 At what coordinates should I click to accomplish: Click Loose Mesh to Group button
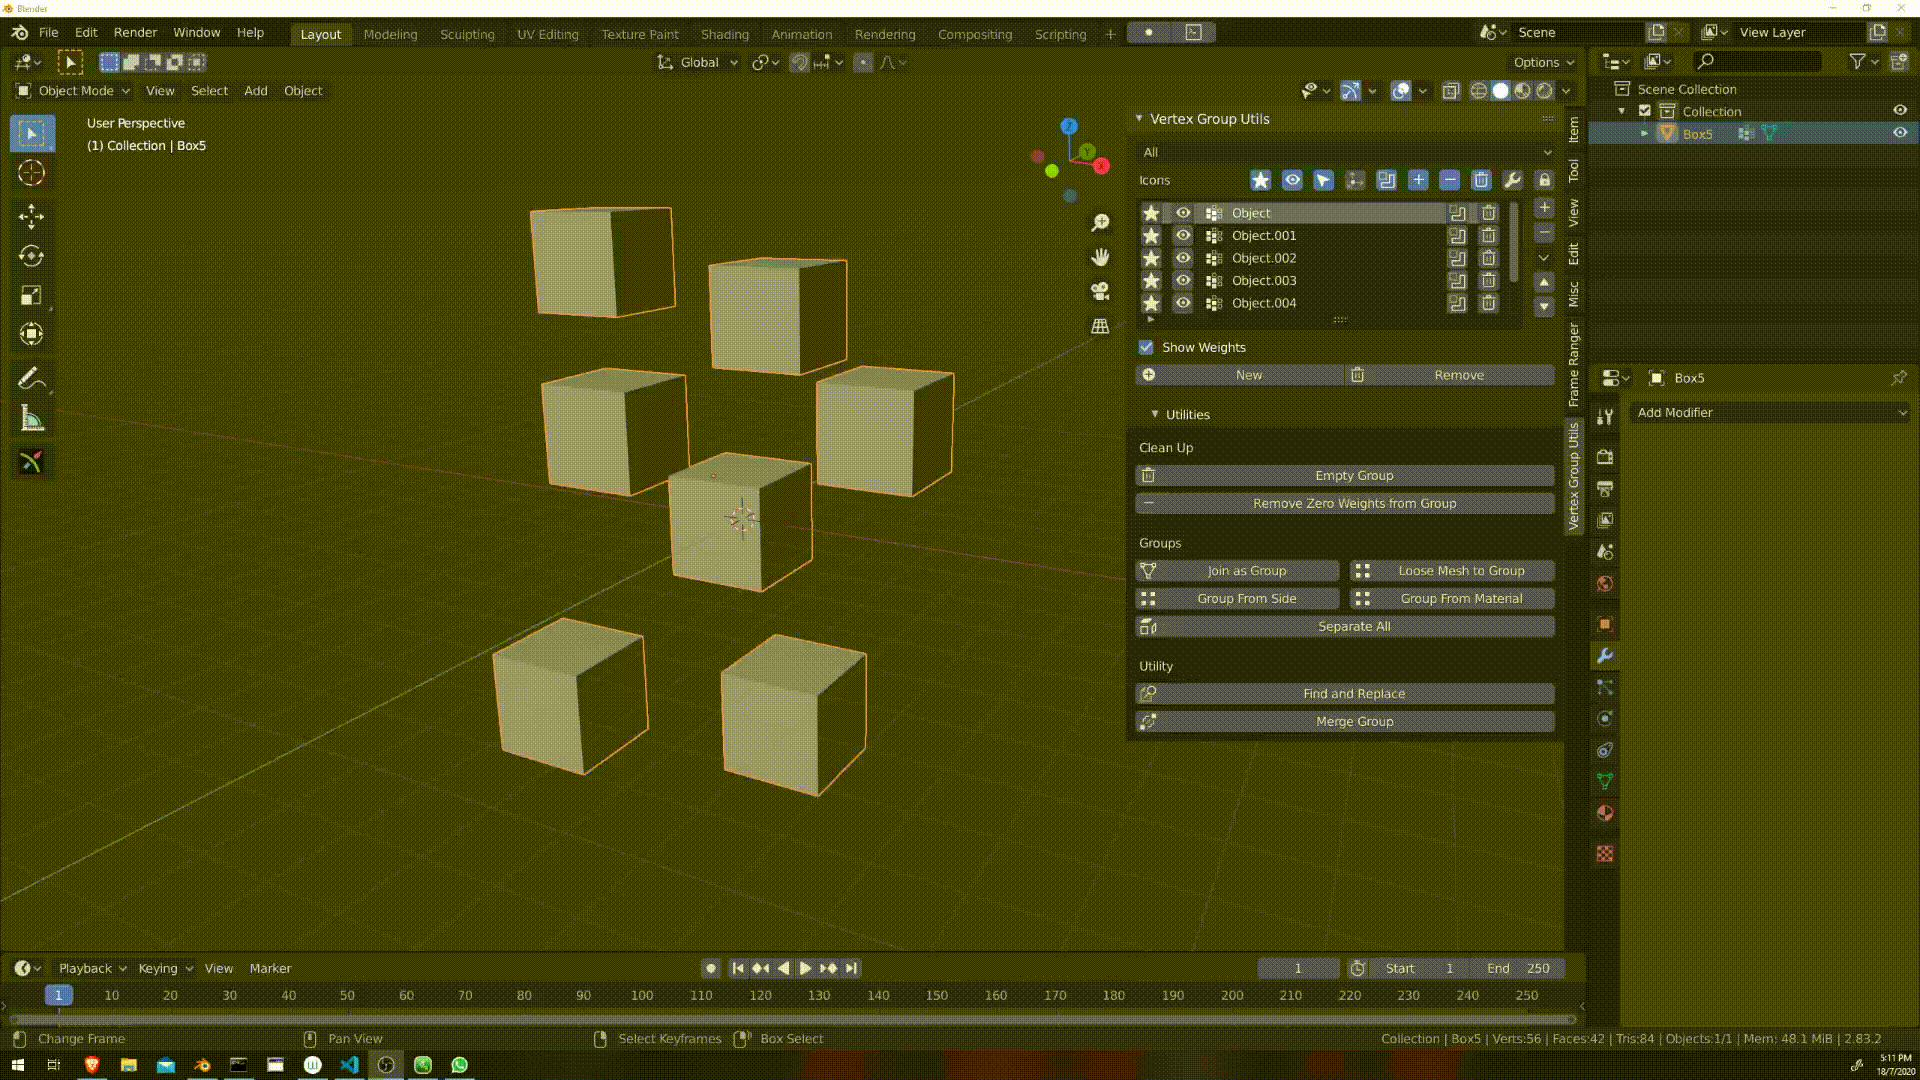1452,571
